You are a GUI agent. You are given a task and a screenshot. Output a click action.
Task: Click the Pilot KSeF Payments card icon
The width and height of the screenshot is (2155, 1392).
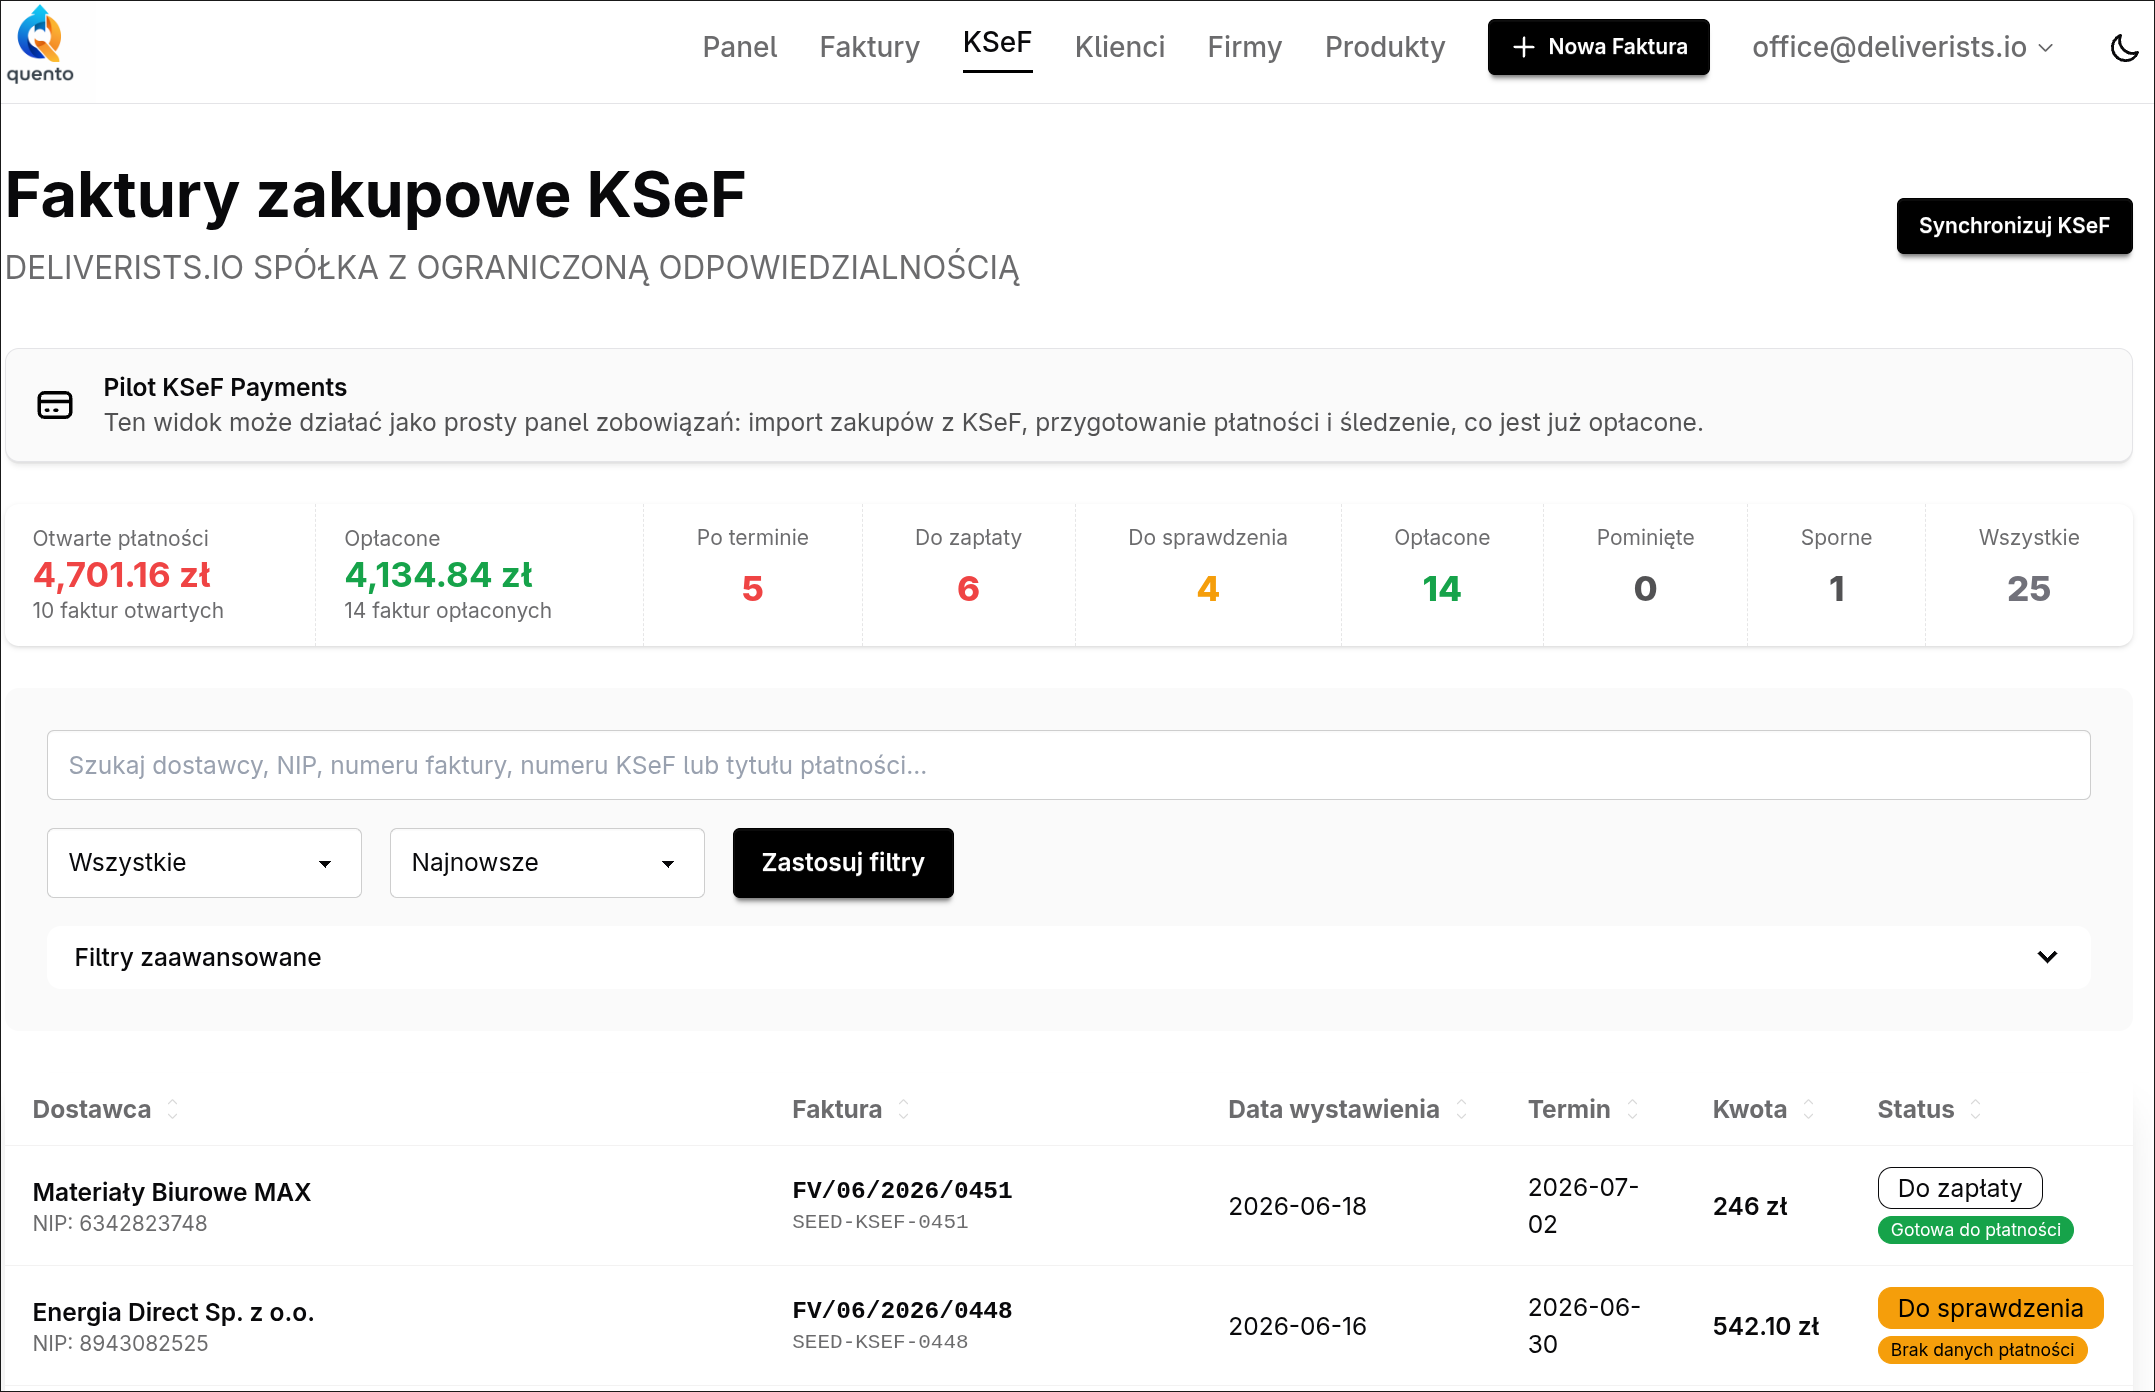click(x=55, y=405)
